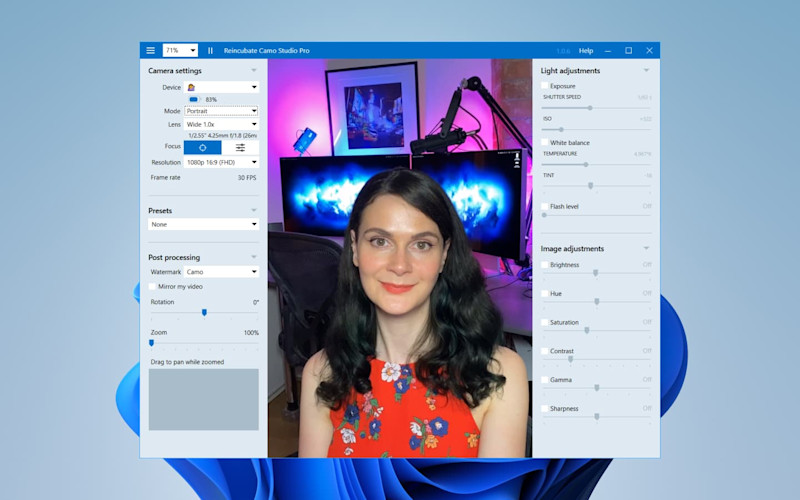The image size is (800, 500).
Task: Click the pan-while-zoomed preview area
Action: (x=203, y=399)
